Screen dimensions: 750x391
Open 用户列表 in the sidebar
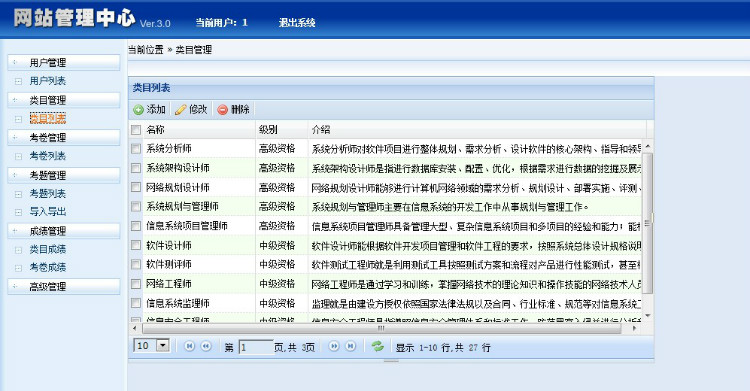click(x=47, y=81)
